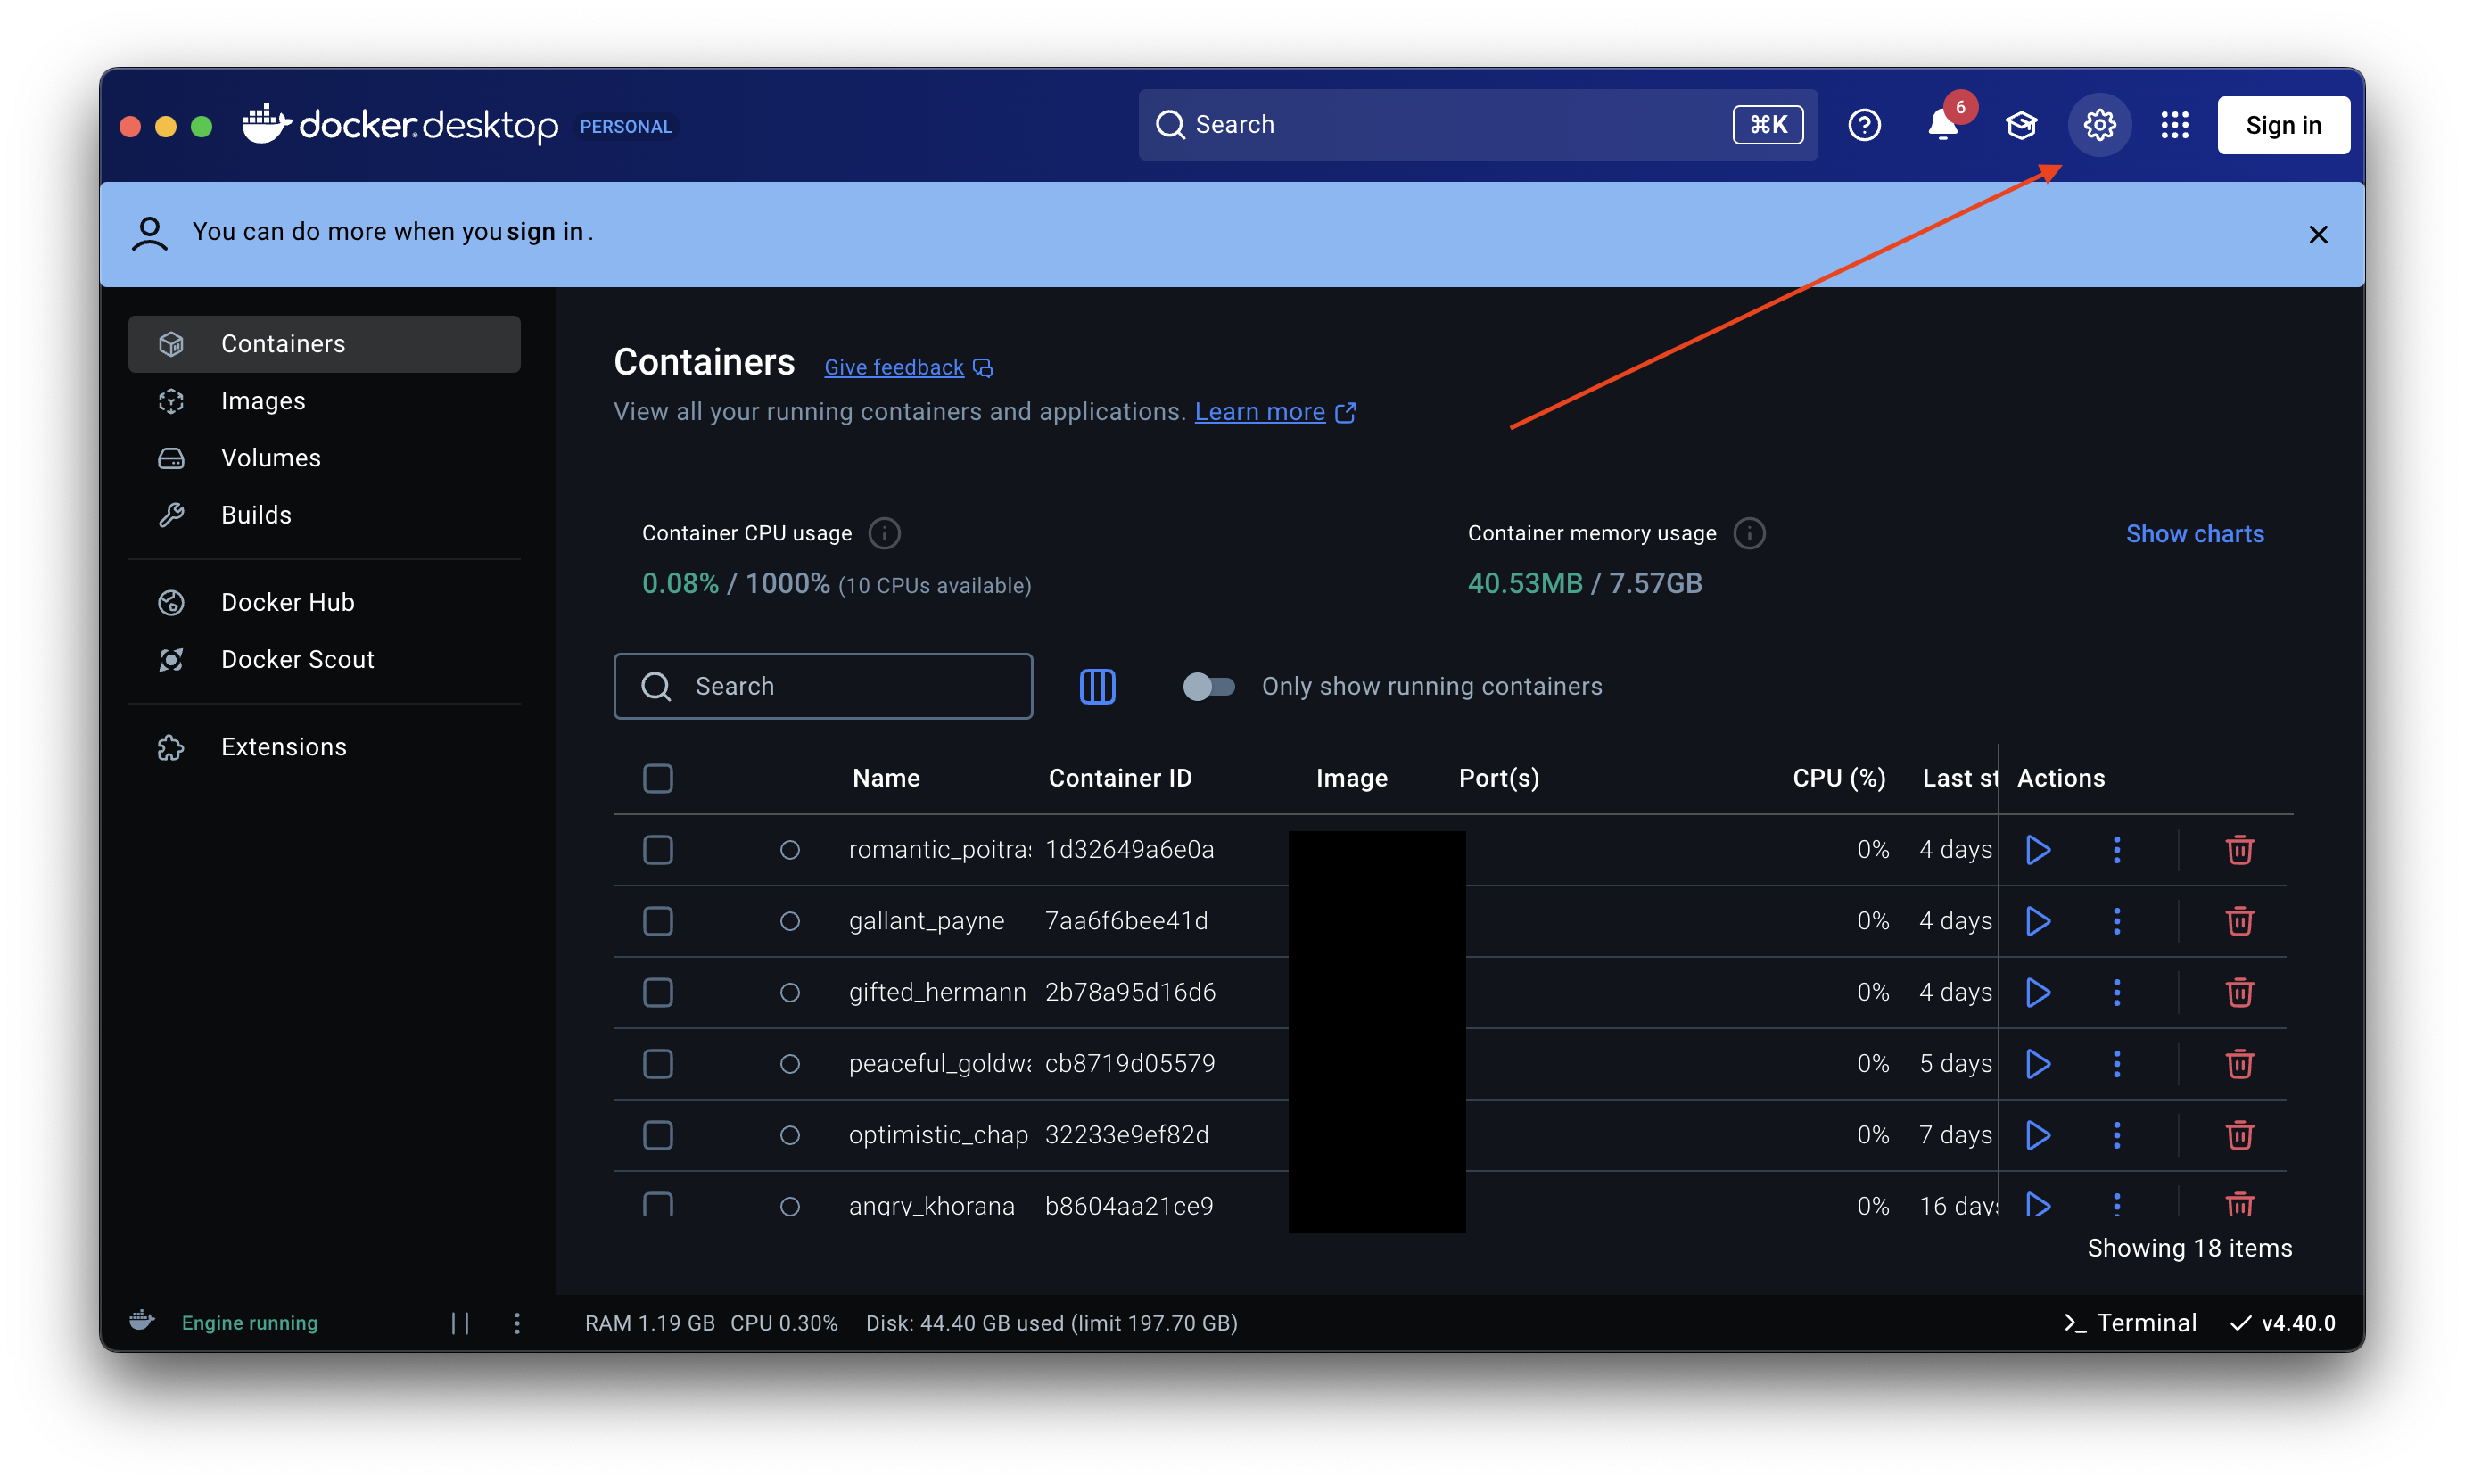Open more actions for gifted_hermann

[x=2116, y=992]
